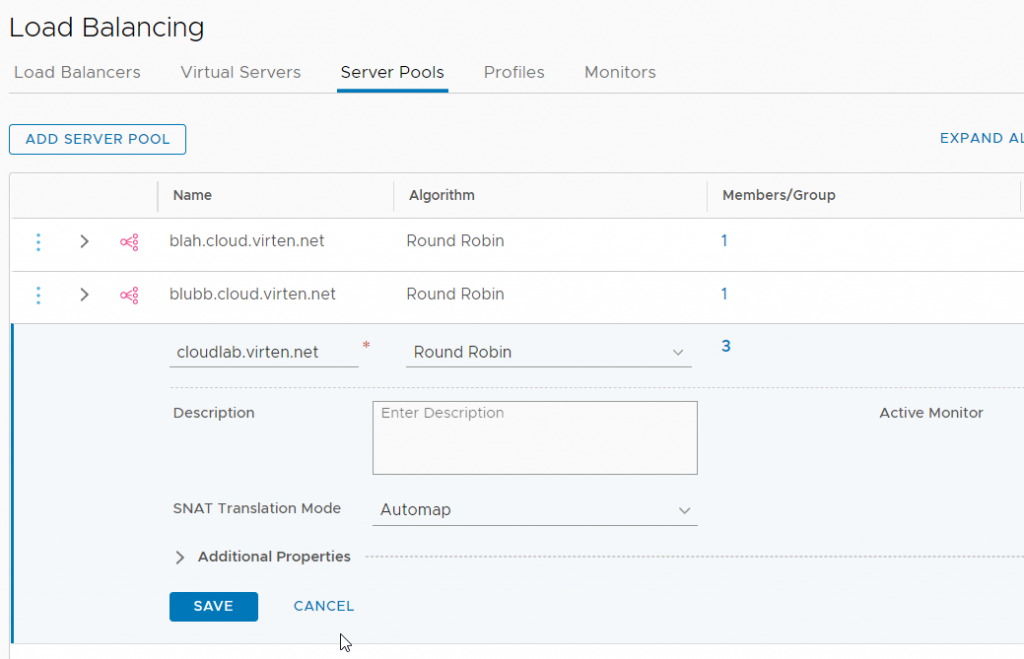The width and height of the screenshot is (1024, 659).
Task: Click the ADD SERVER POOL button
Action: pyautogui.click(x=97, y=139)
